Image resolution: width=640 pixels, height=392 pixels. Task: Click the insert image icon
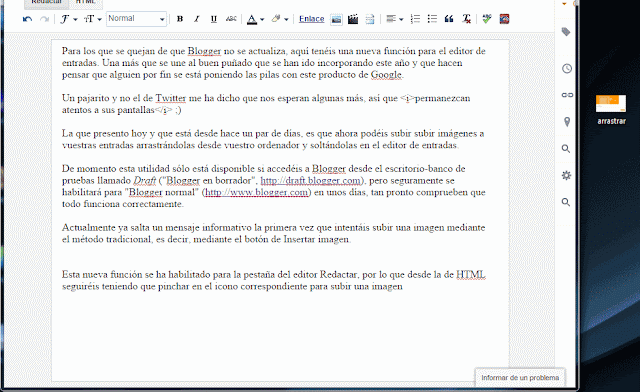tap(336, 19)
